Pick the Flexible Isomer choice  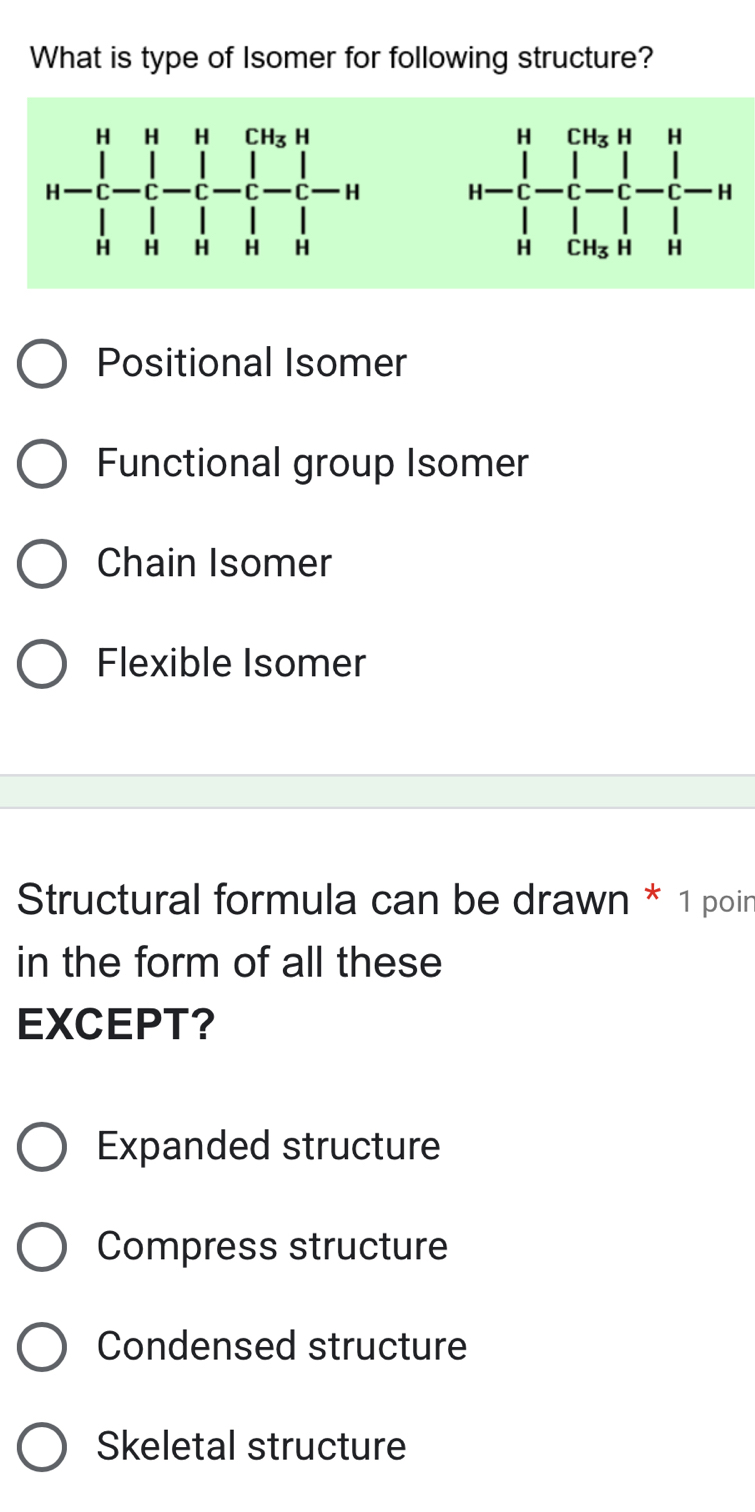click(x=40, y=663)
